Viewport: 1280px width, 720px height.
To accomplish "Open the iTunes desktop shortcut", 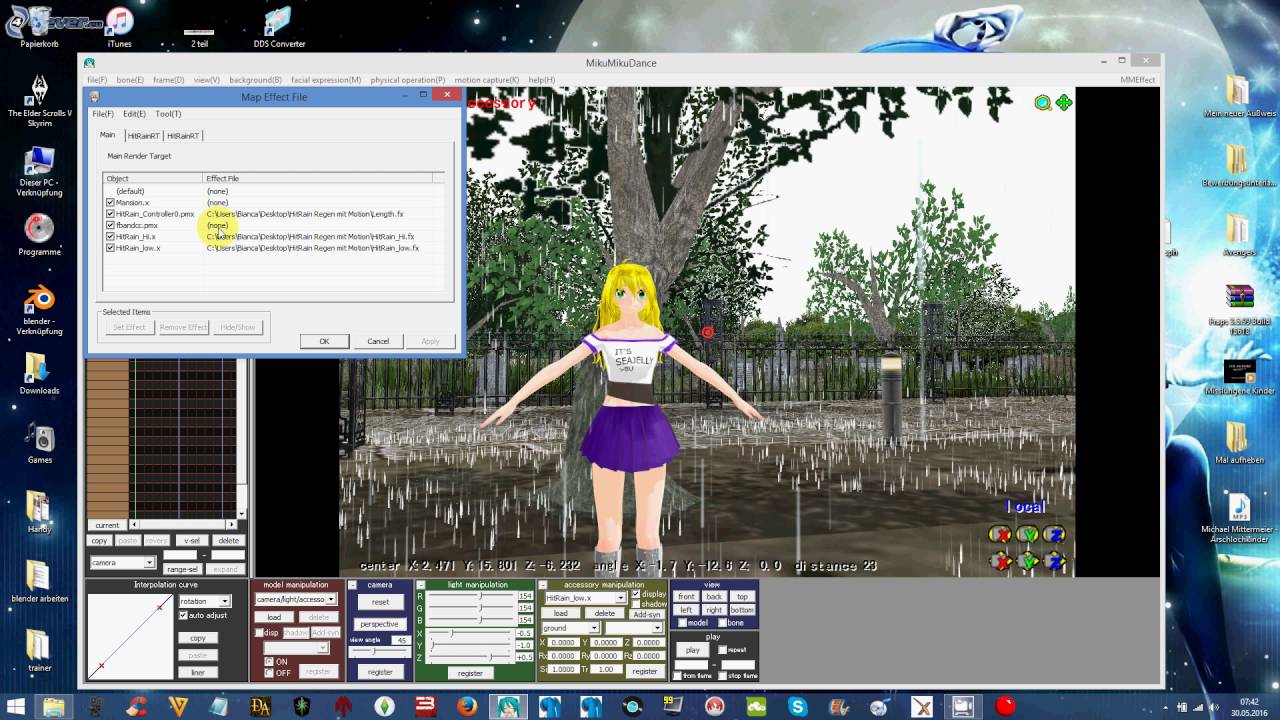I will click(x=119, y=25).
